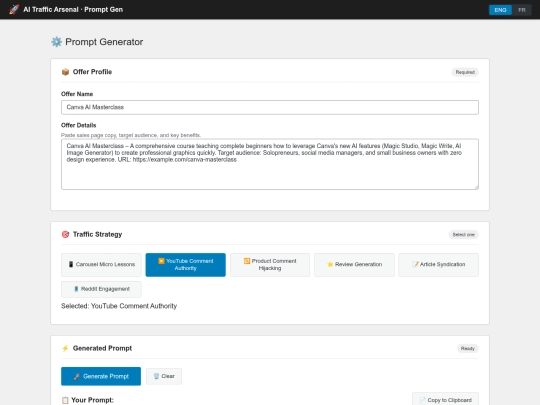540x405 pixels.
Task: Click inside the Offer Details text area
Action: point(270,164)
